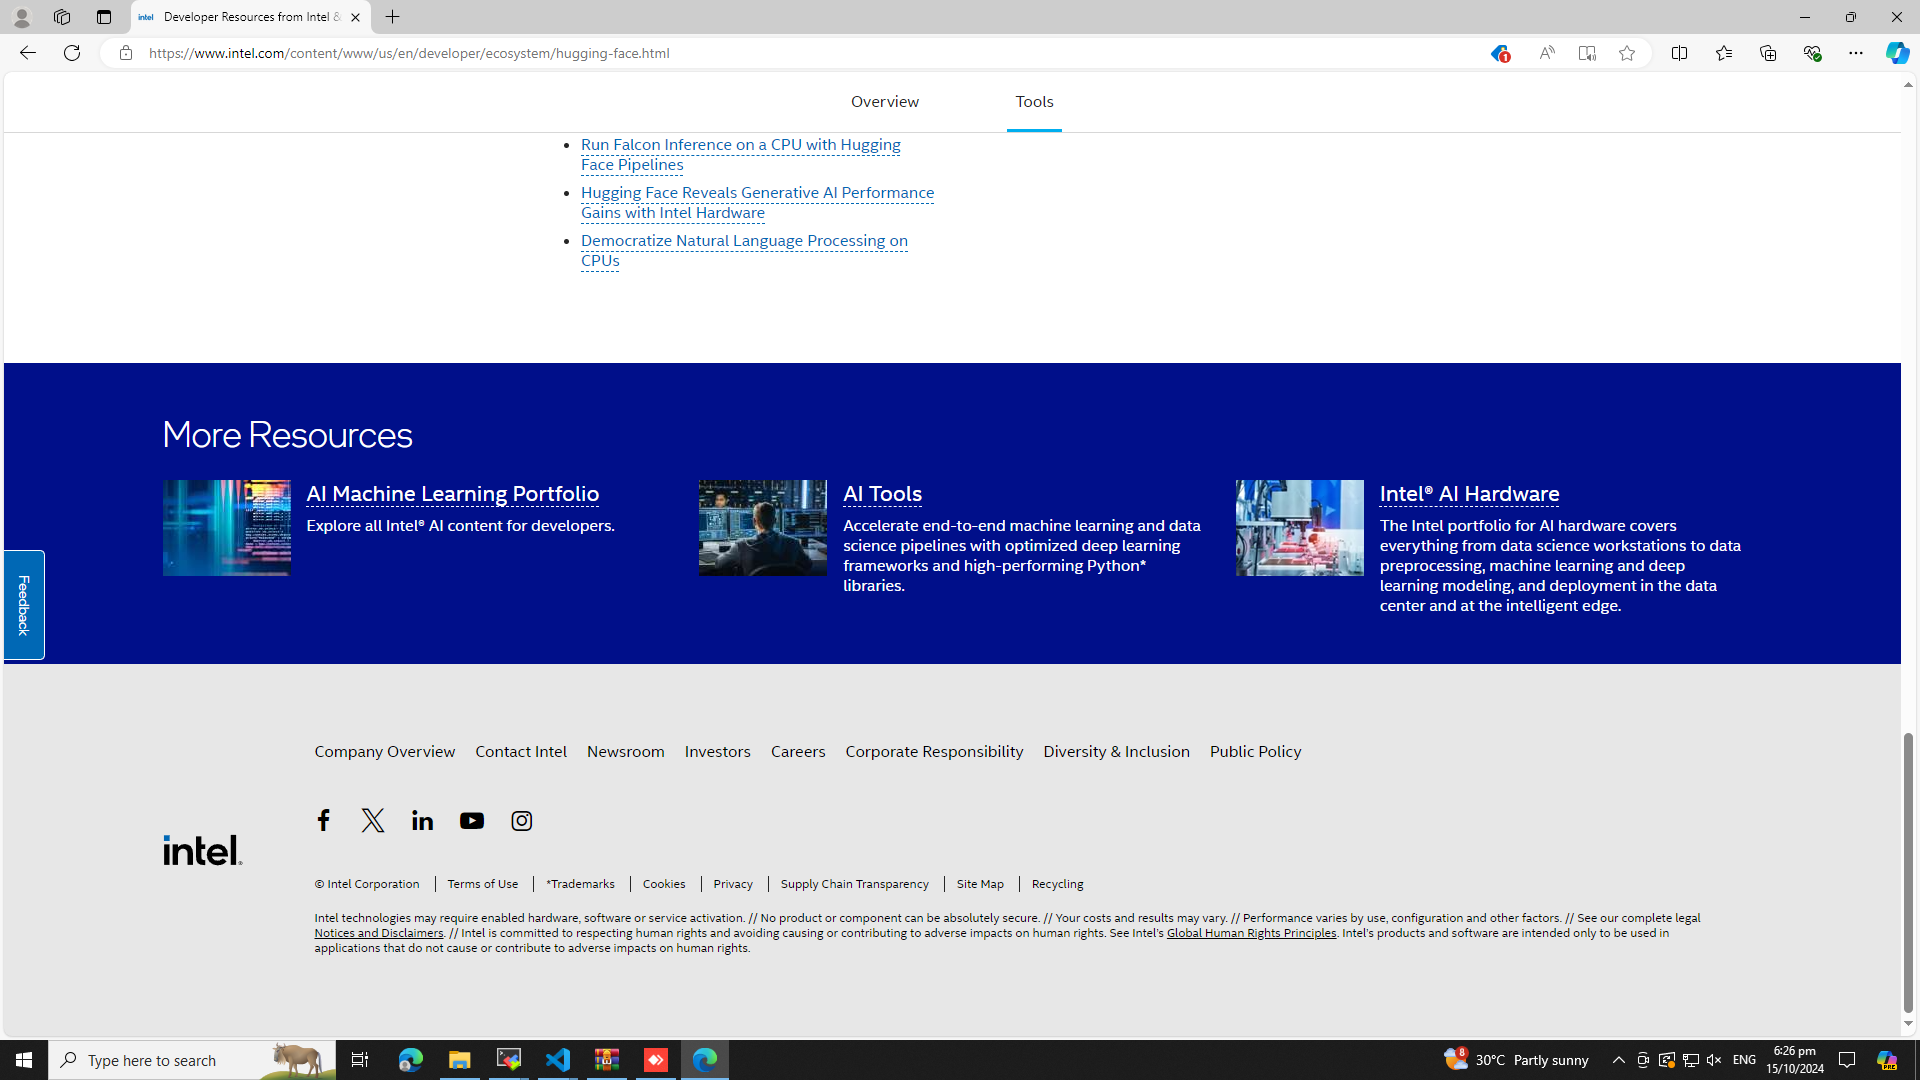Image resolution: width=1920 pixels, height=1080 pixels.
Task: Open Privacy link
Action: (733, 884)
